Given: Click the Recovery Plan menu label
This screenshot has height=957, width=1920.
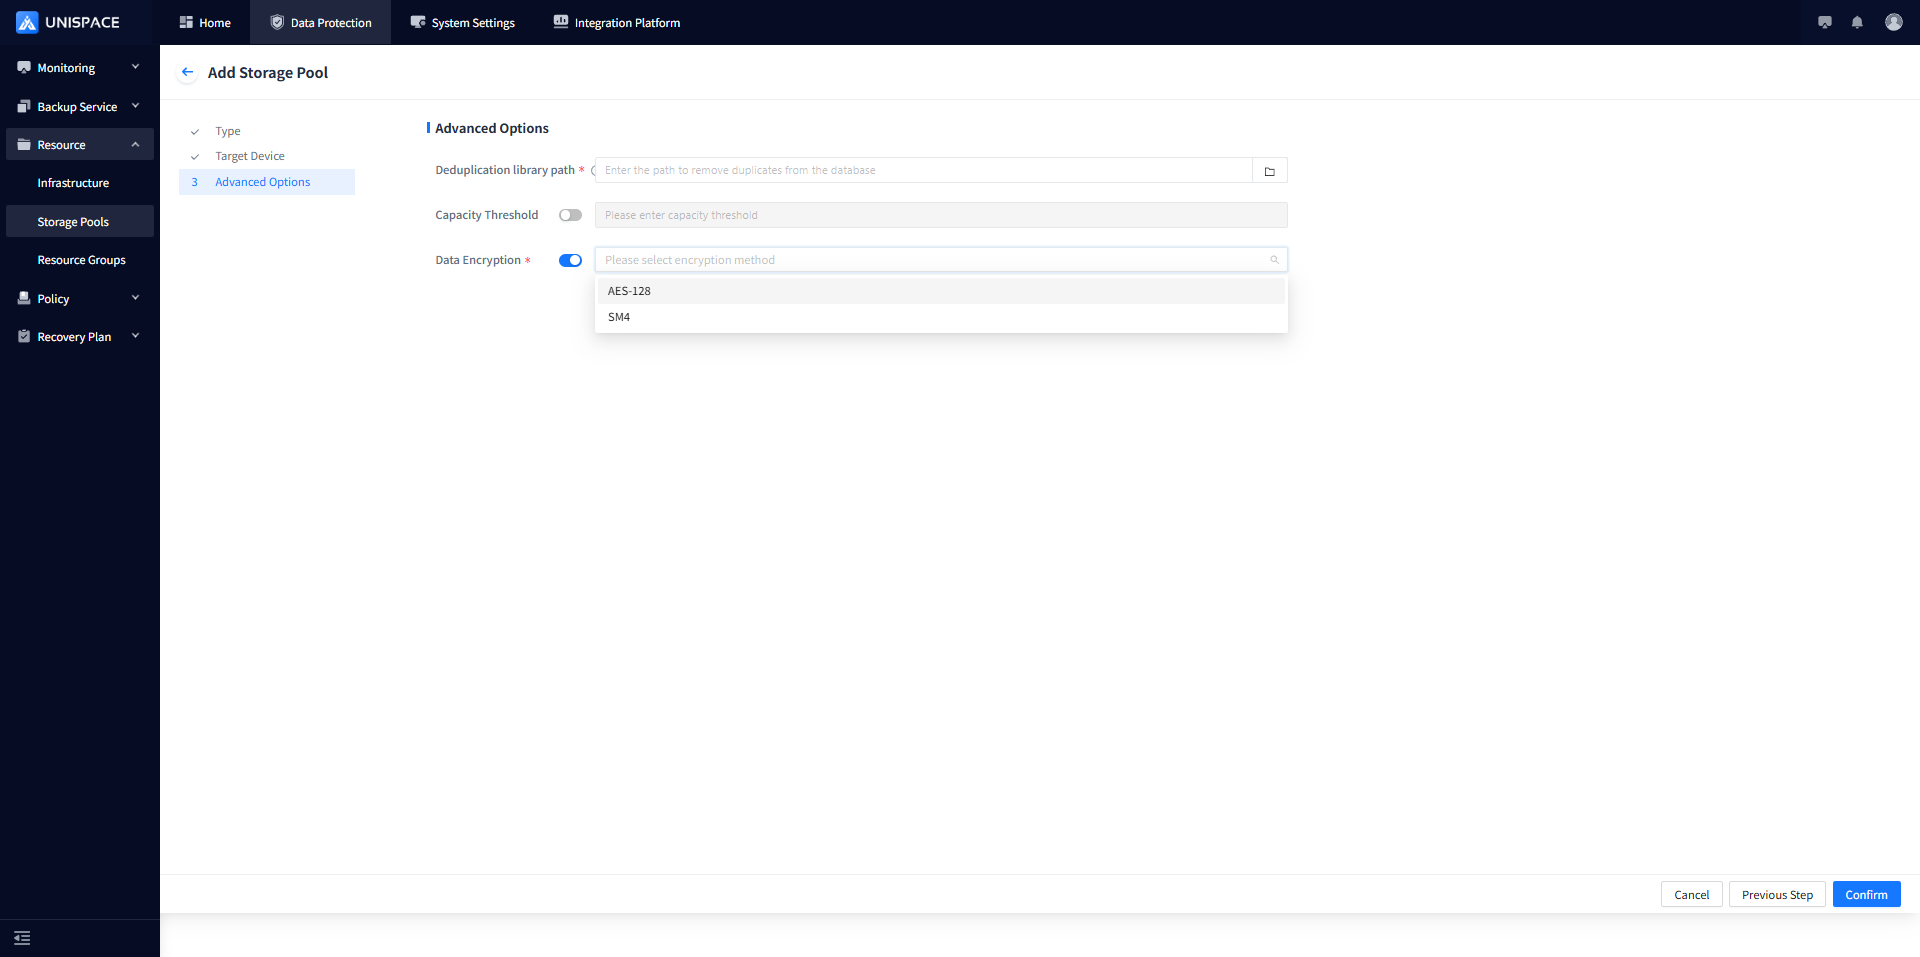Looking at the screenshot, I should click(74, 337).
